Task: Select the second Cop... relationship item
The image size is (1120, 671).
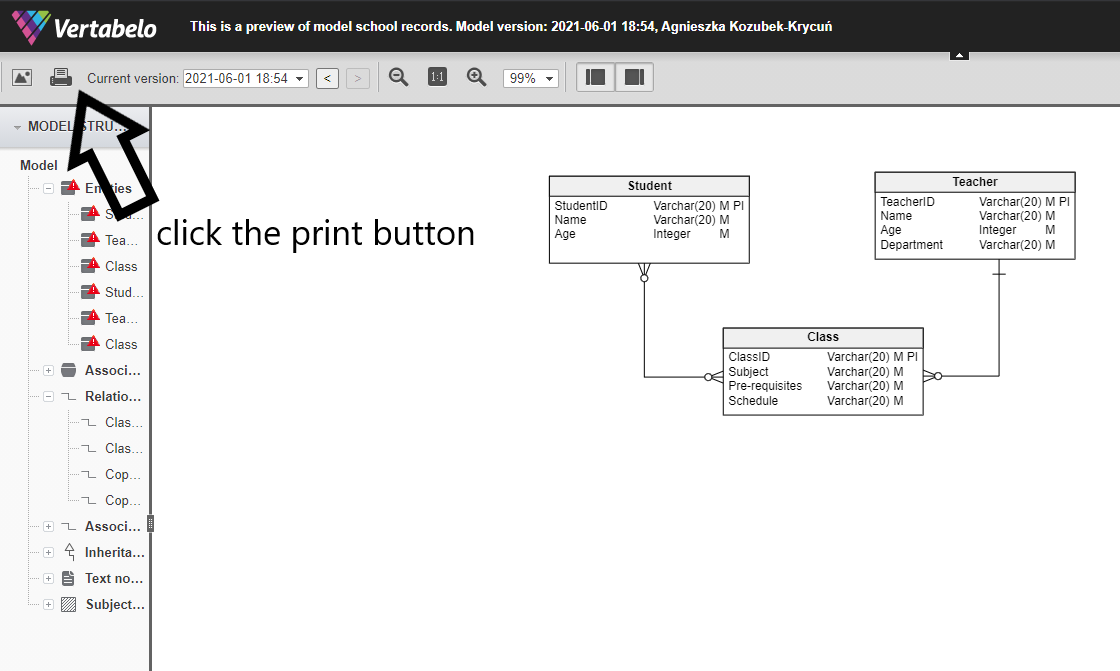Action: point(123,500)
